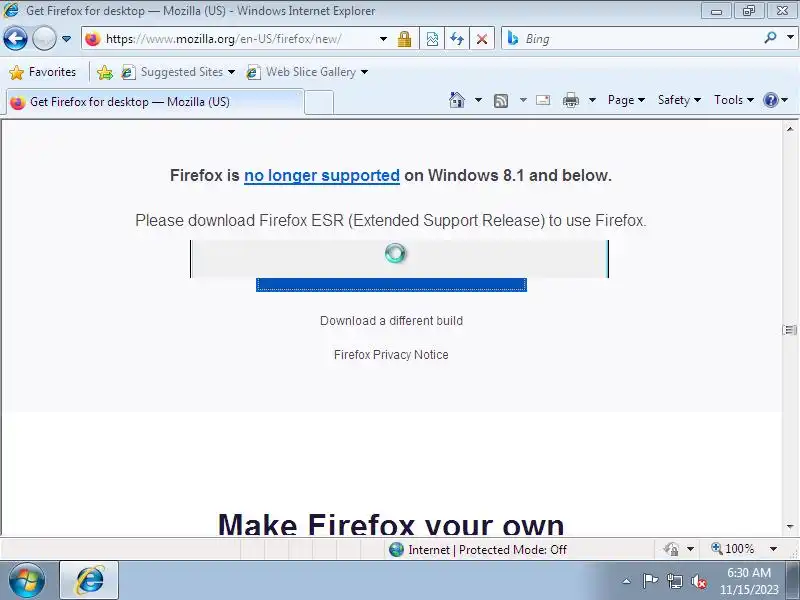
Task: Click the privacy report status bar icon
Action: 671,549
